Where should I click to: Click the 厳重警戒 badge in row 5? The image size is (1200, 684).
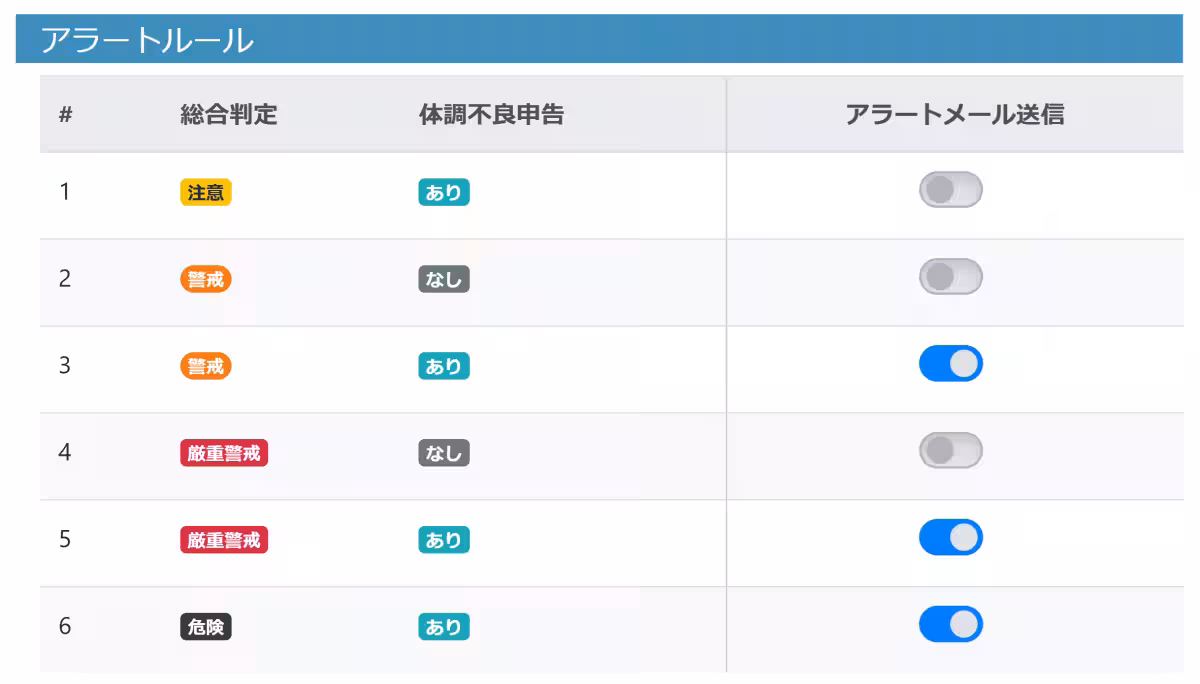click(x=223, y=540)
